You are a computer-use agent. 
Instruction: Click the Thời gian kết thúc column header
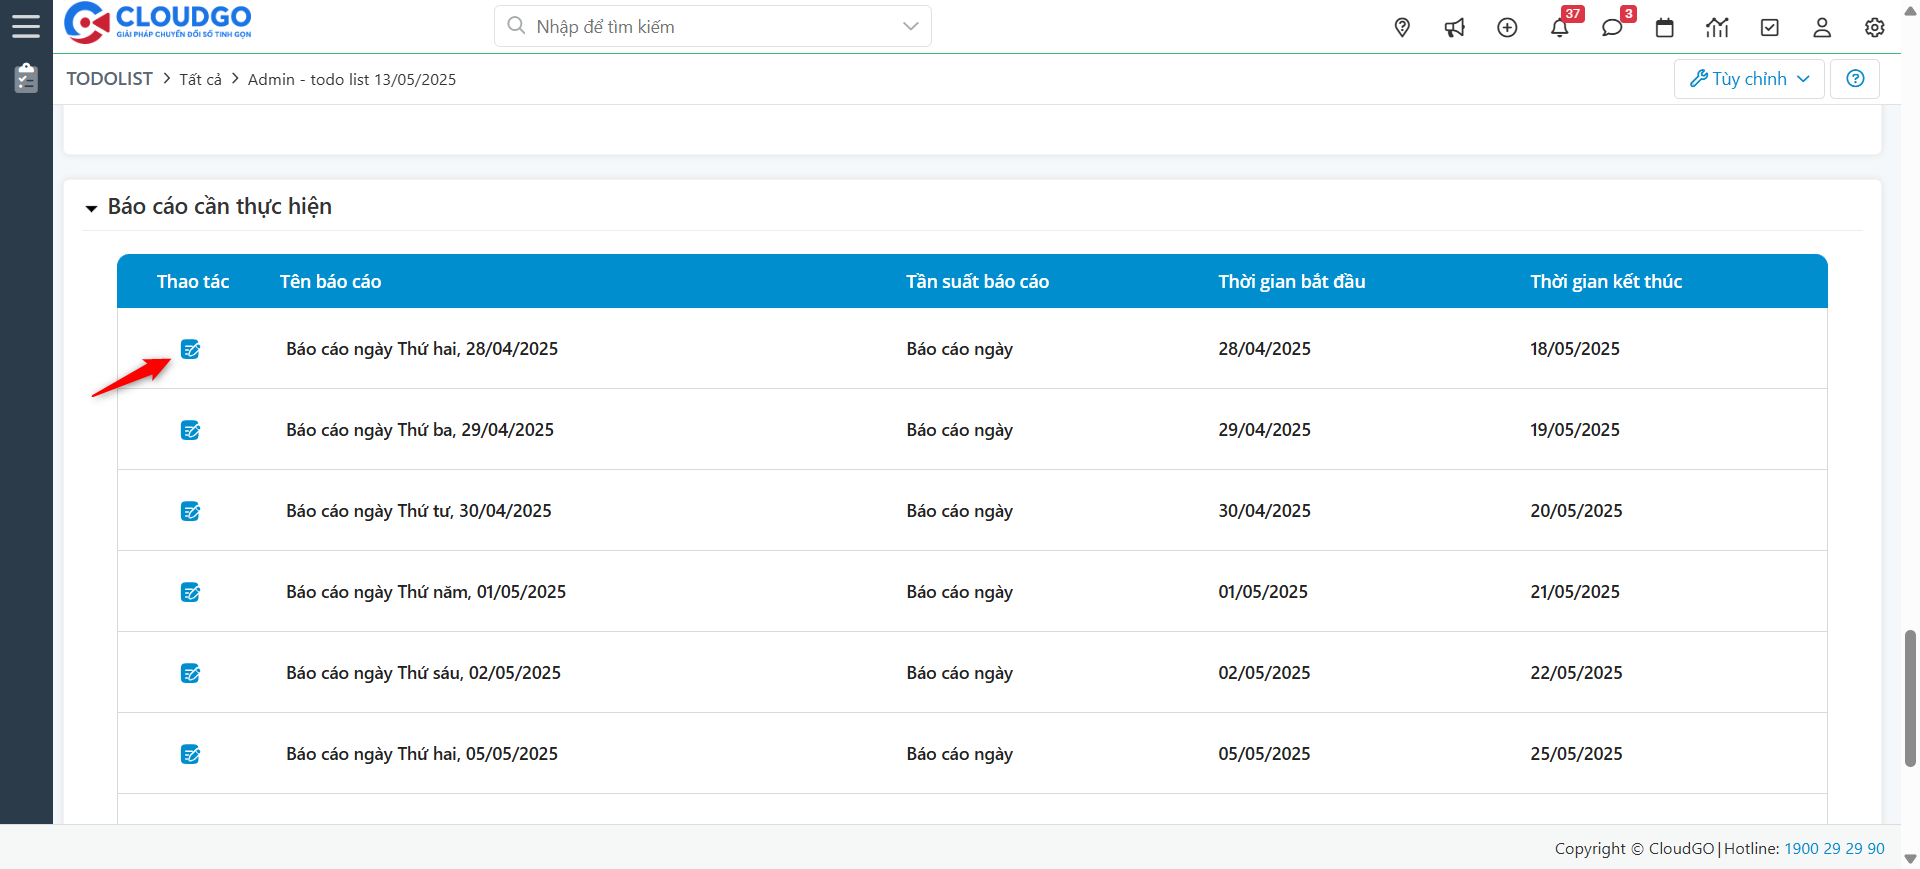pyautogui.click(x=1606, y=281)
